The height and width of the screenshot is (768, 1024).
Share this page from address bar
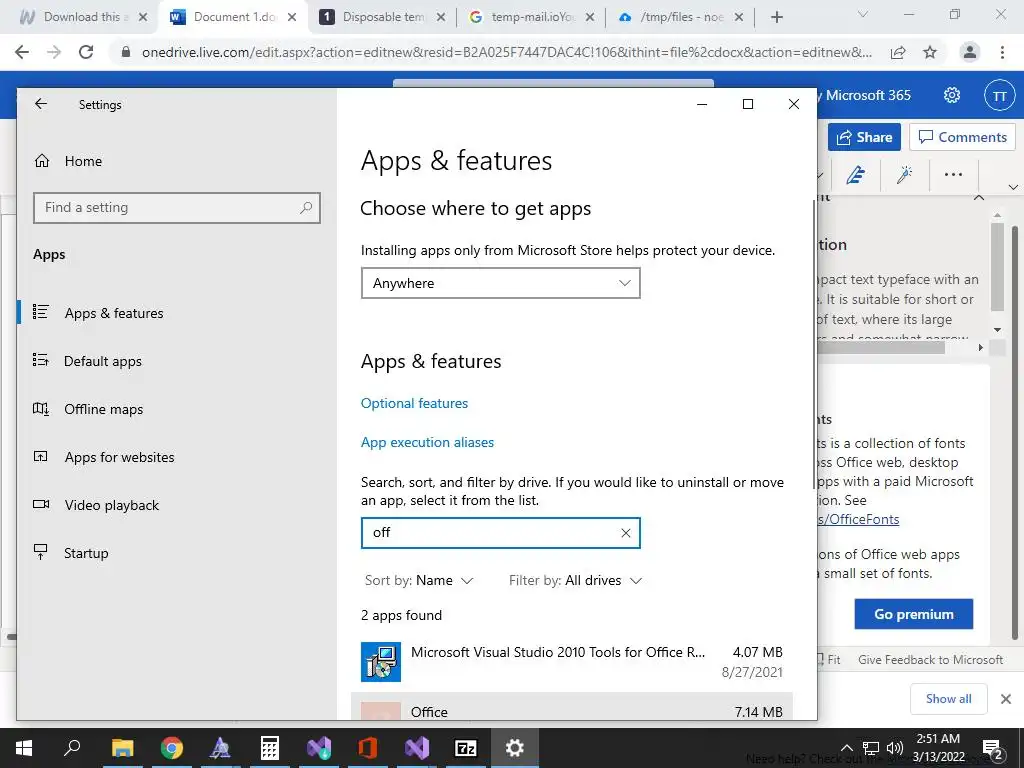898,52
